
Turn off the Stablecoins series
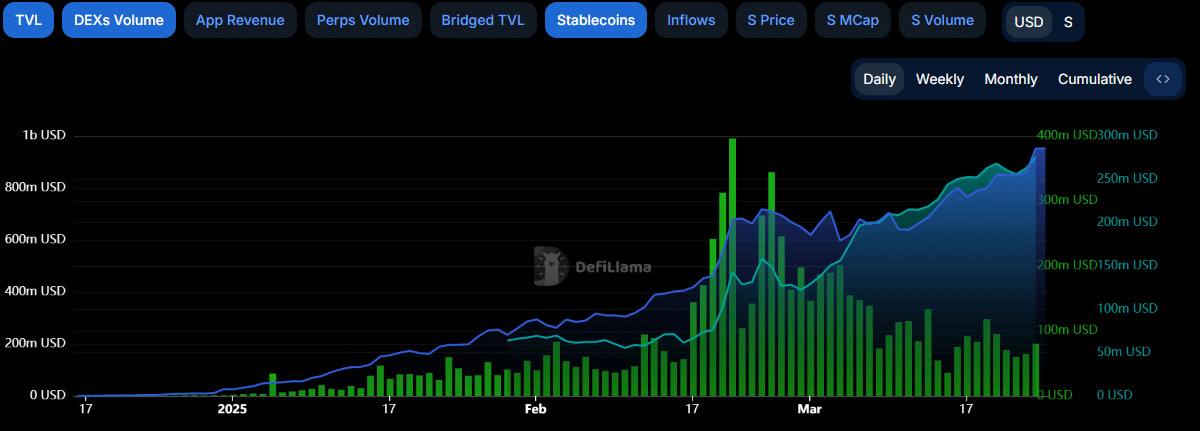coord(596,20)
